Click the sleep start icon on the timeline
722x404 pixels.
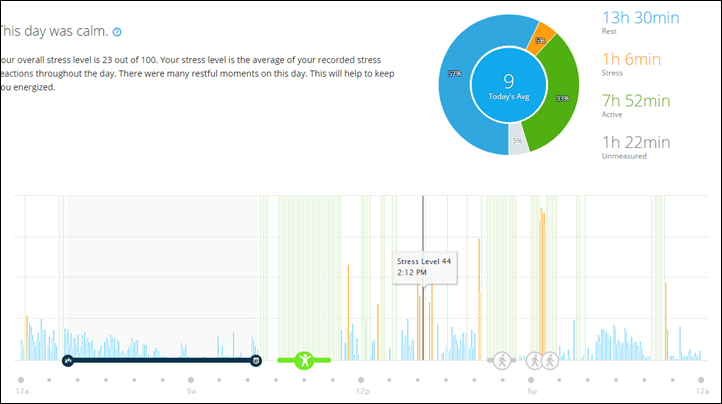(67, 360)
